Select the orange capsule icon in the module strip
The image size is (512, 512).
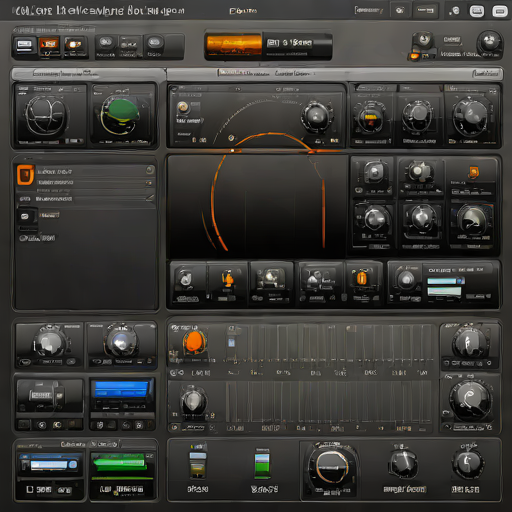[362, 277]
